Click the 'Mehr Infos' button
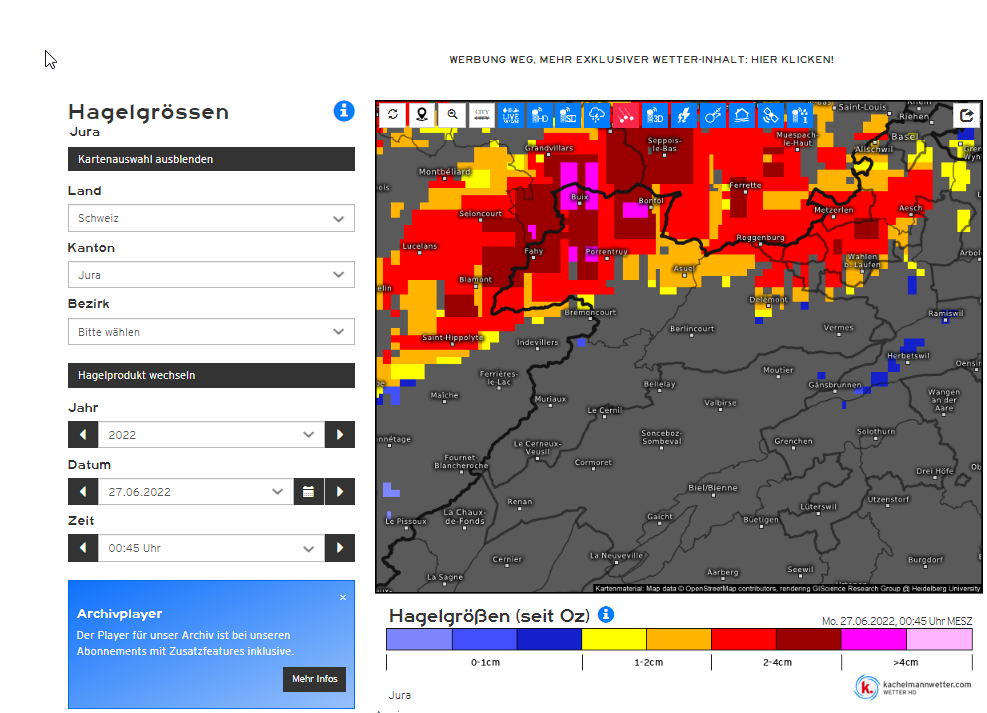Screen dimensions: 987x713 point(314,679)
